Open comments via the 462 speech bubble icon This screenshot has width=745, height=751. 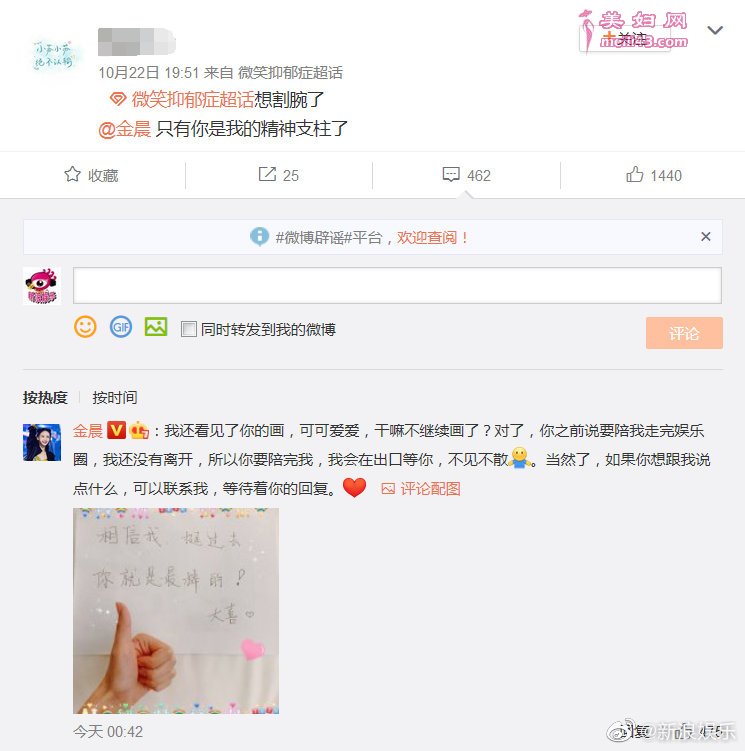click(451, 174)
